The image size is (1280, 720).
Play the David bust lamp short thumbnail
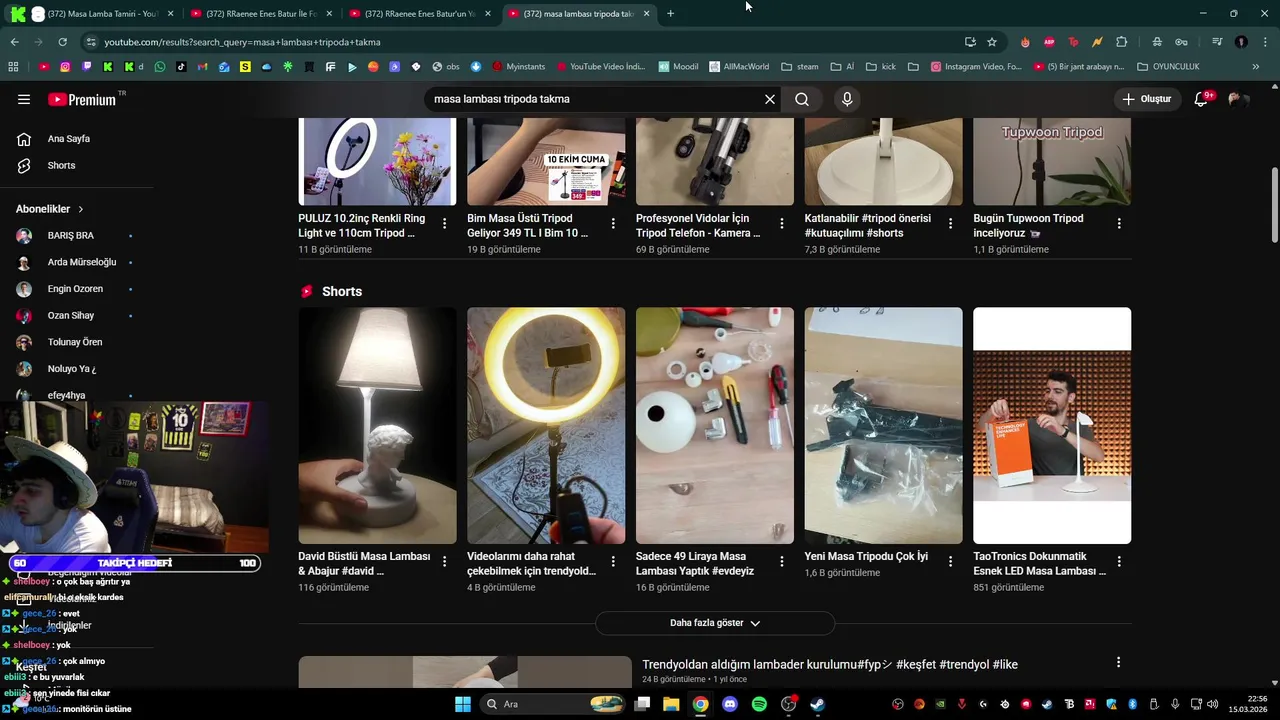click(377, 425)
